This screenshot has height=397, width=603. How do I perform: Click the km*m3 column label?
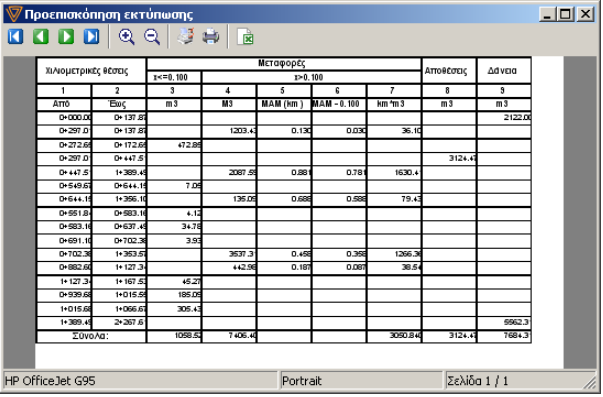coord(390,104)
